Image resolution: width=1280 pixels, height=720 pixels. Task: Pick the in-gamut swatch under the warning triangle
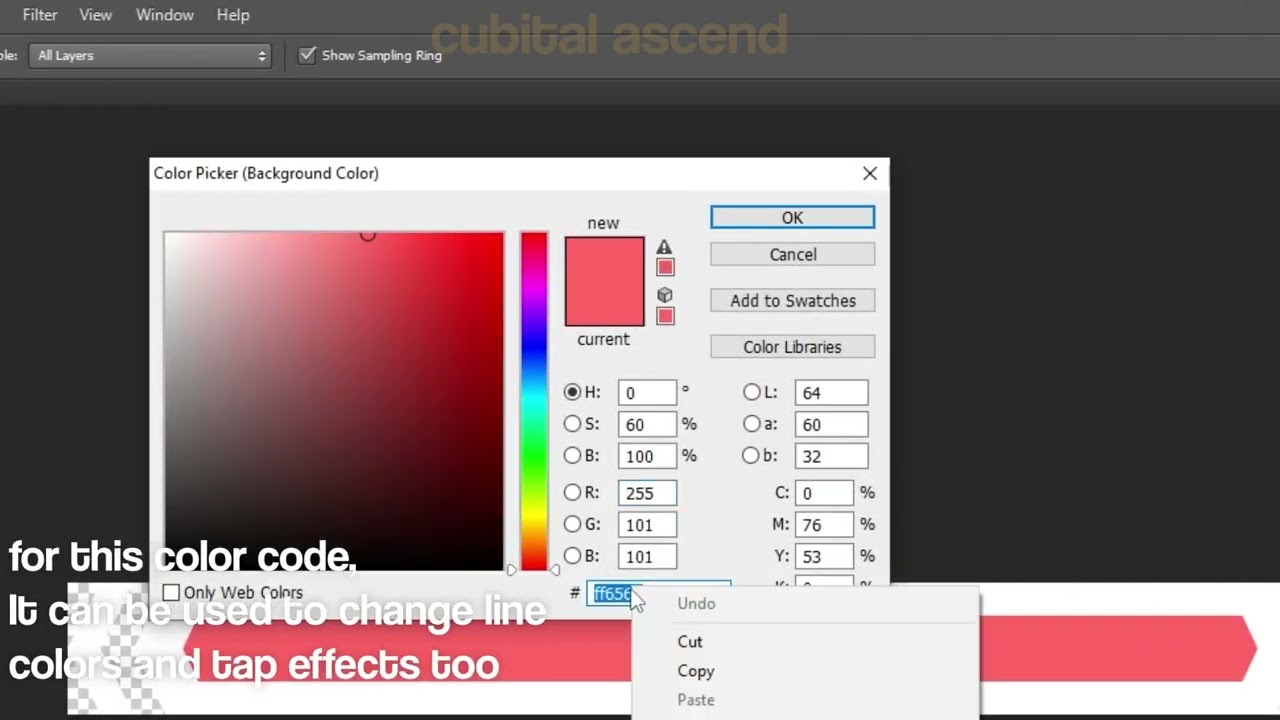(665, 267)
